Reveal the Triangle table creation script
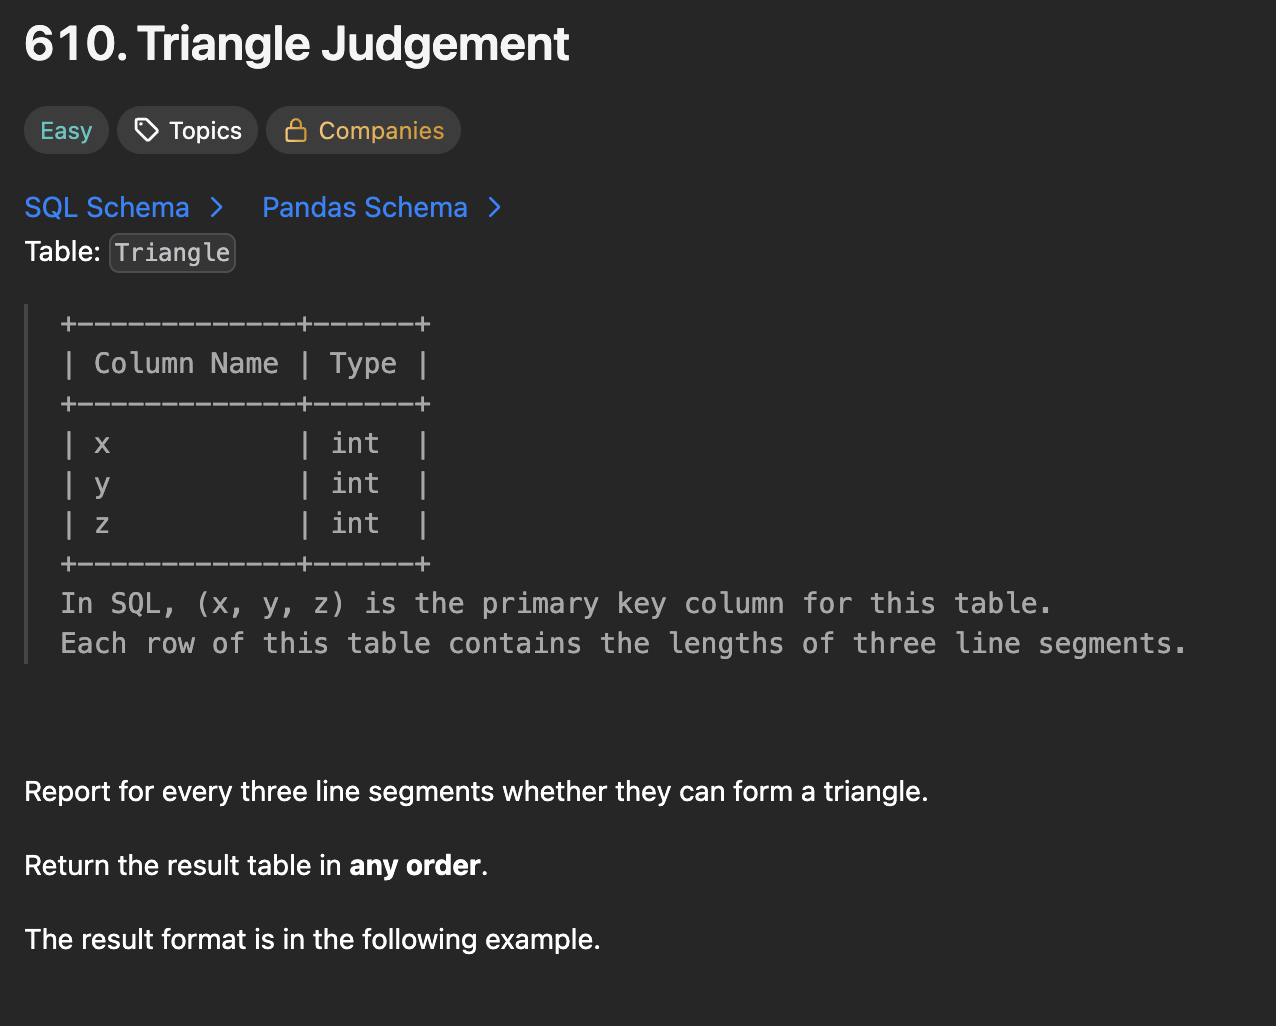 [x=107, y=207]
